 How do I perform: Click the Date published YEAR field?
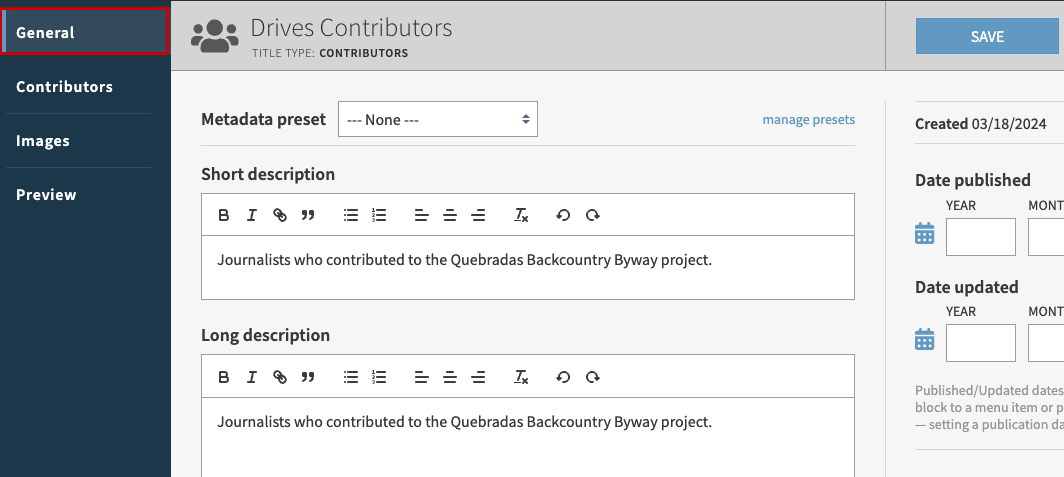980,237
